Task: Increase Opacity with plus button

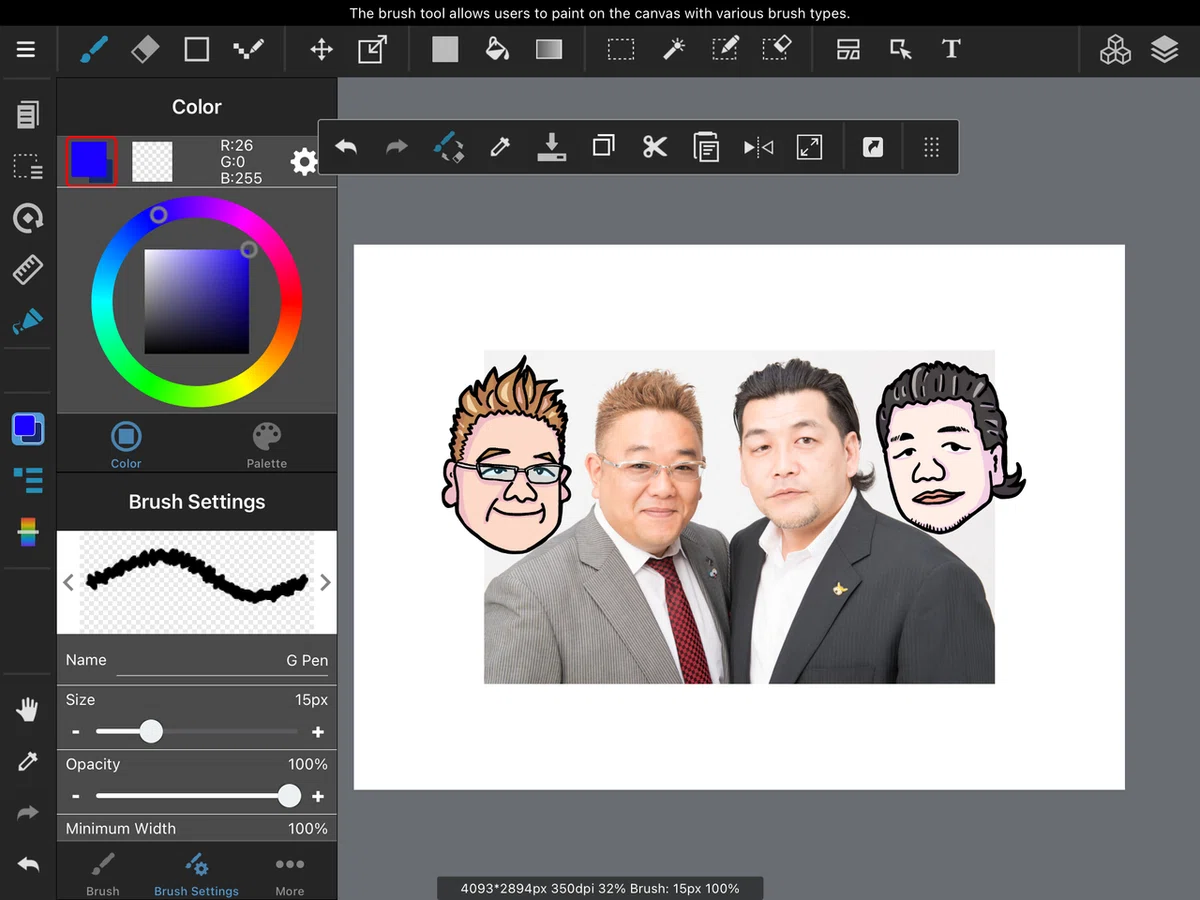Action: coord(318,797)
